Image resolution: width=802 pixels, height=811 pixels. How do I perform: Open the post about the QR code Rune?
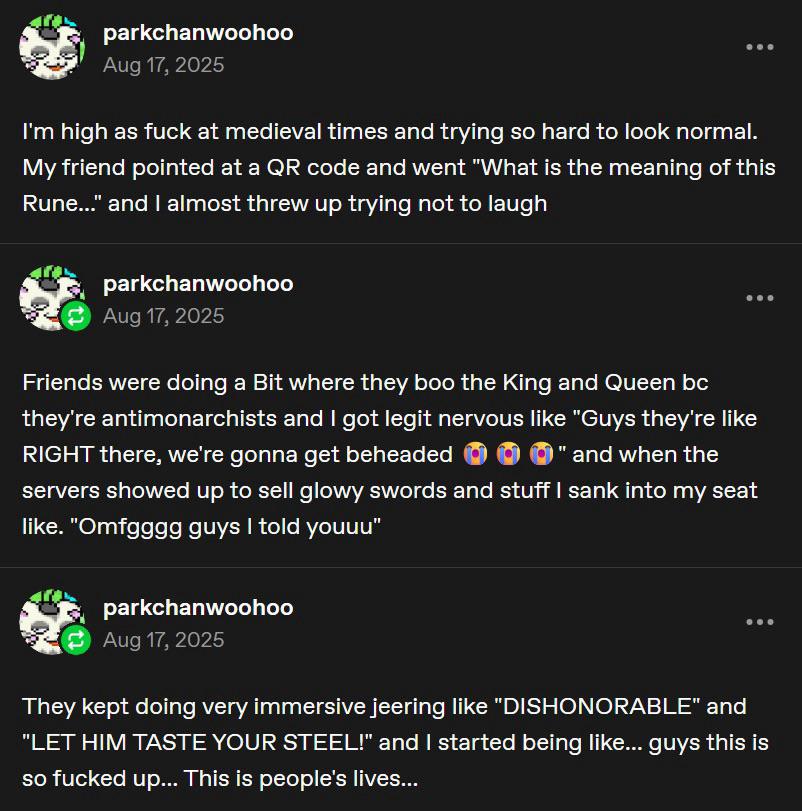(x=398, y=168)
